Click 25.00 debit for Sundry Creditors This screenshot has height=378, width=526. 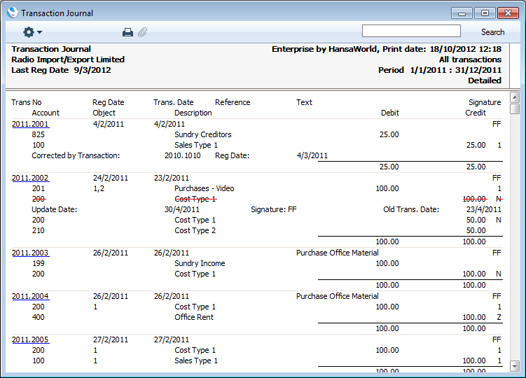point(389,134)
